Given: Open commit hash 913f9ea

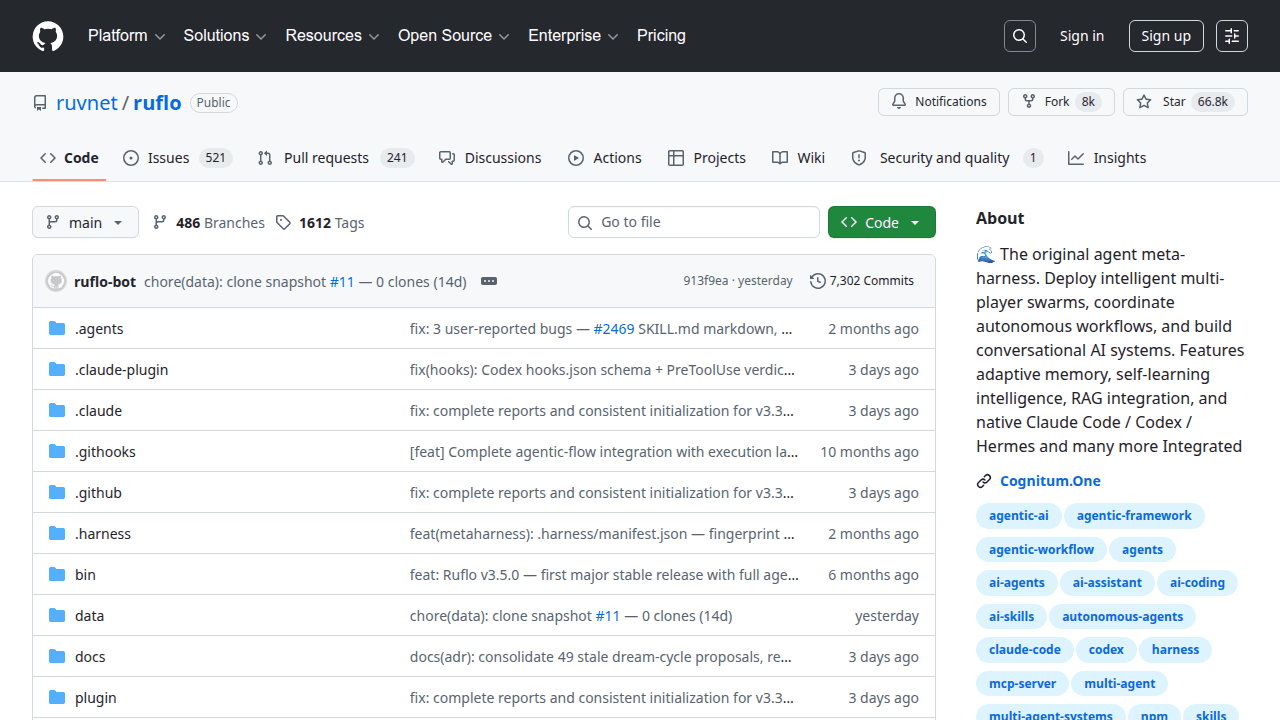Looking at the screenshot, I should click(x=706, y=281).
